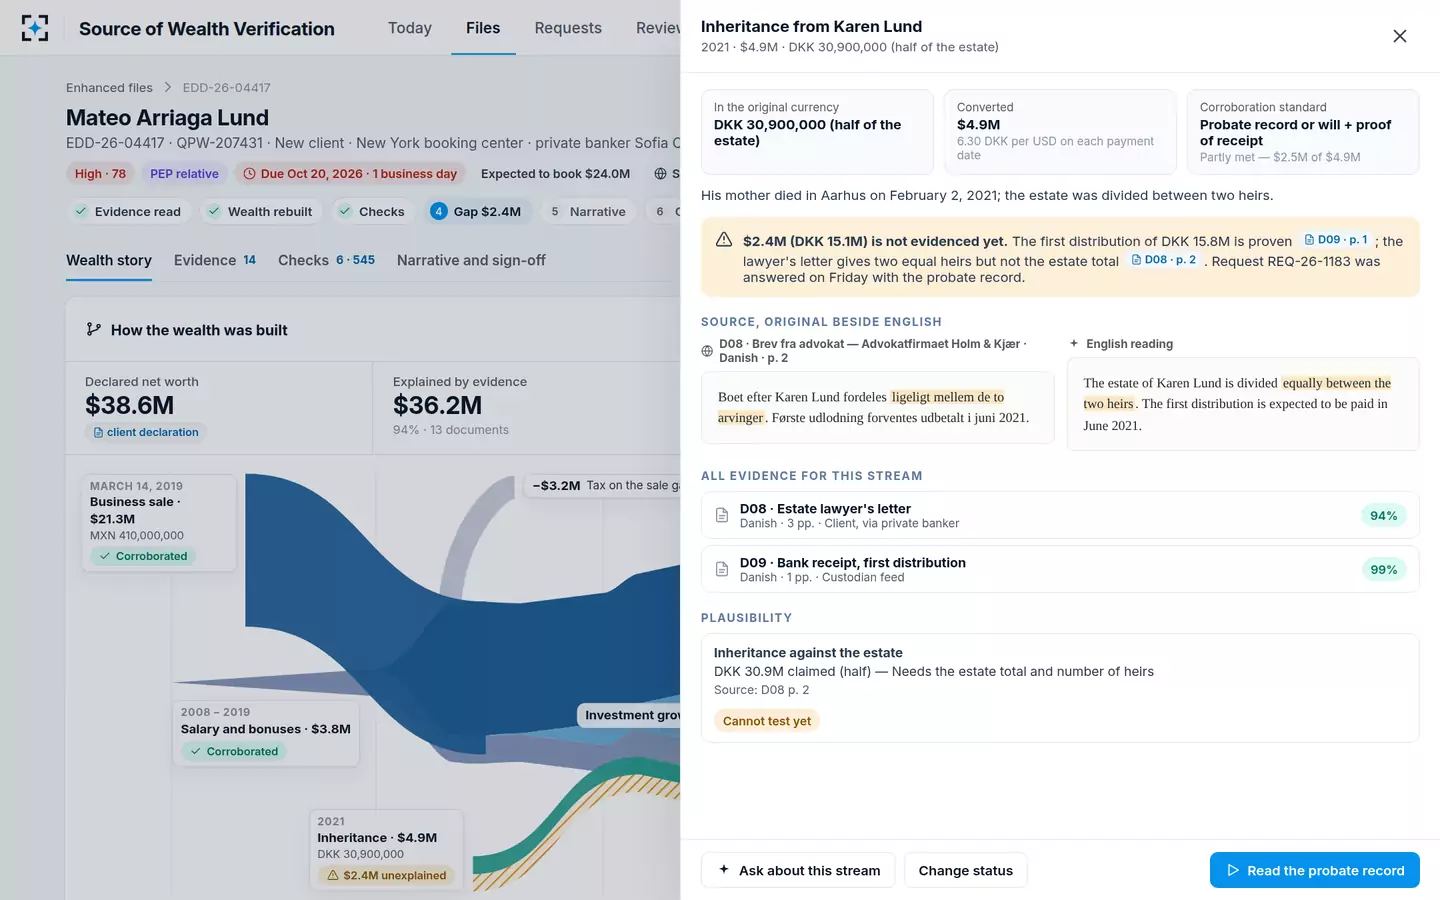Select the Wealth story tab

[109, 260]
